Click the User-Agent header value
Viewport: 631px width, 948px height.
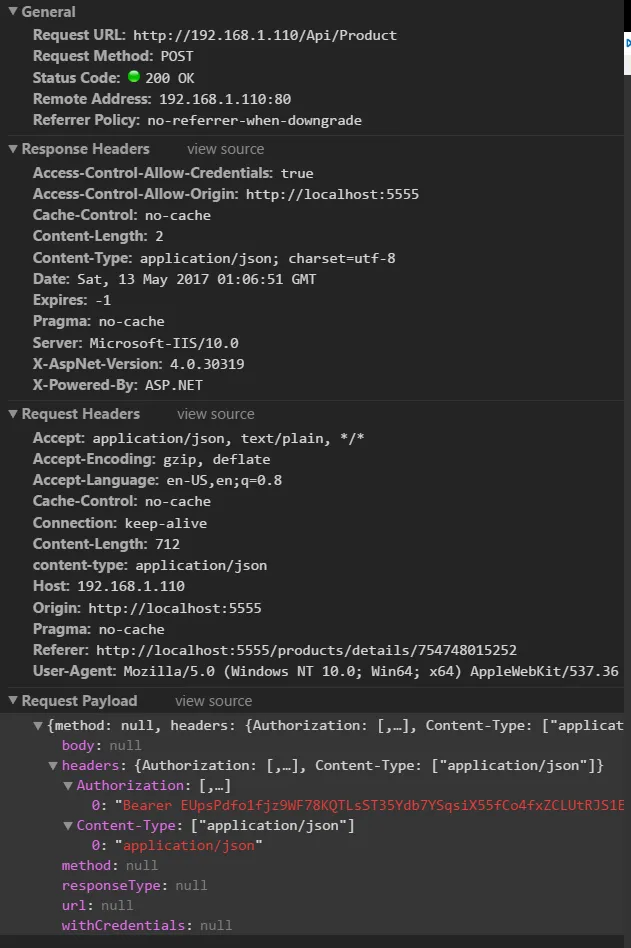[x=370, y=671]
